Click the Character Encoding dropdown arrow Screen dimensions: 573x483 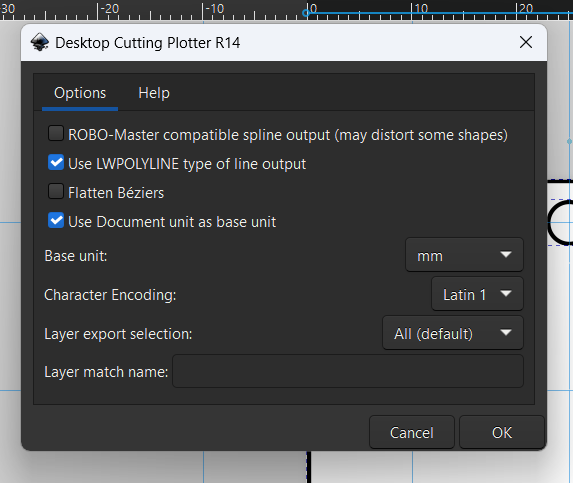coord(506,293)
